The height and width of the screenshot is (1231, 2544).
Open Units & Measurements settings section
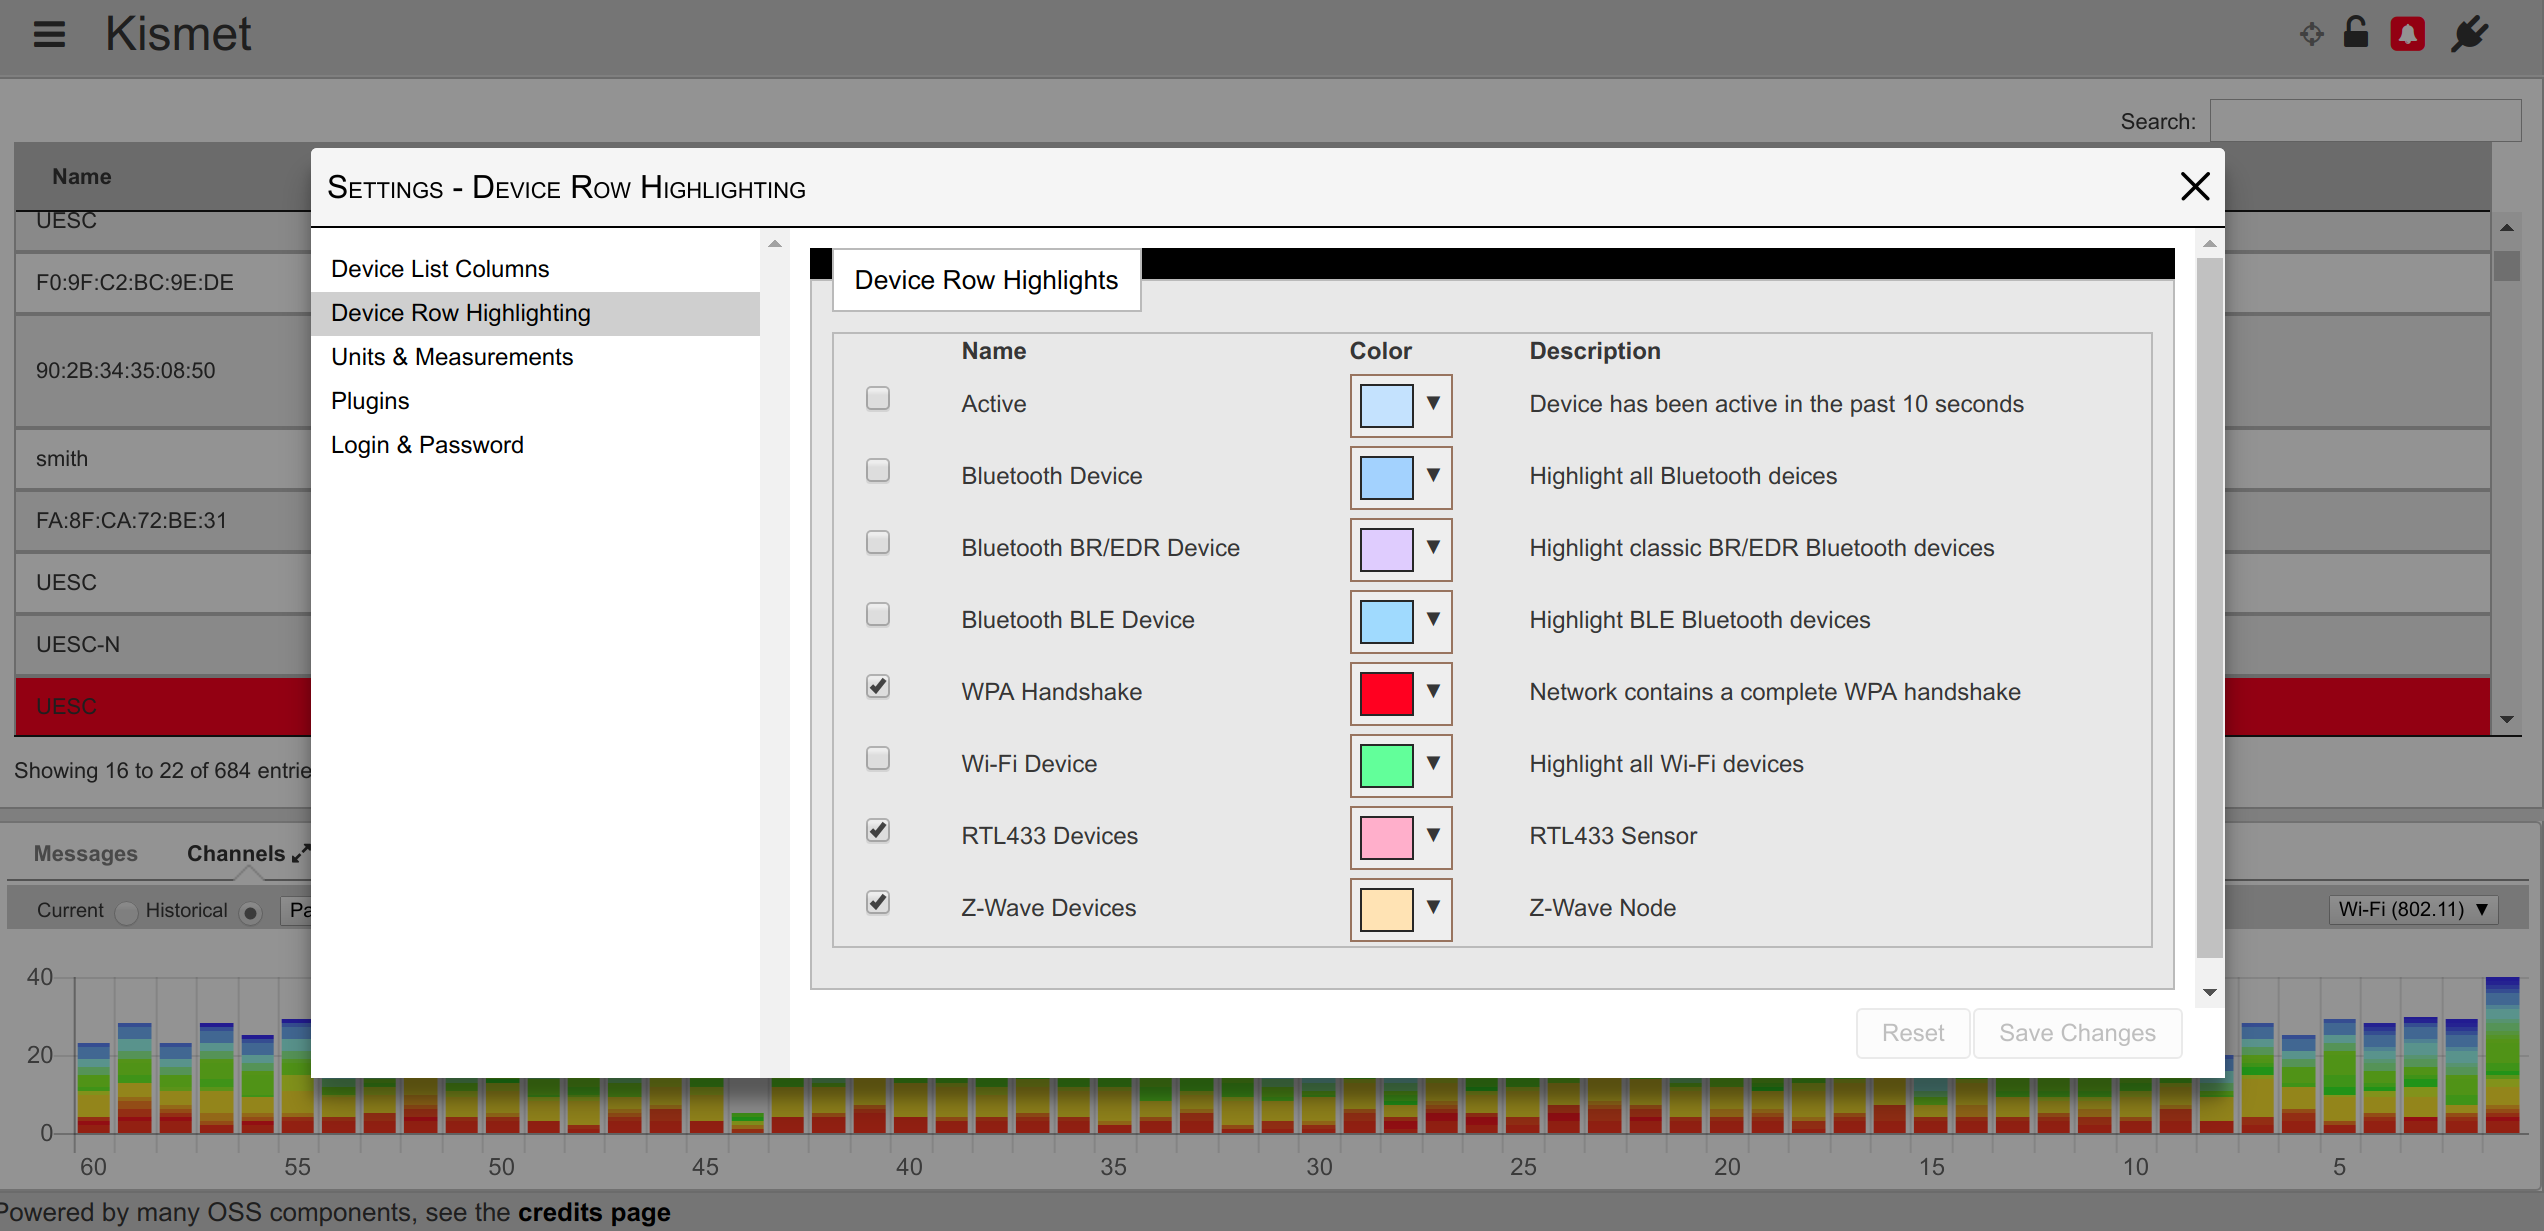[x=452, y=357]
